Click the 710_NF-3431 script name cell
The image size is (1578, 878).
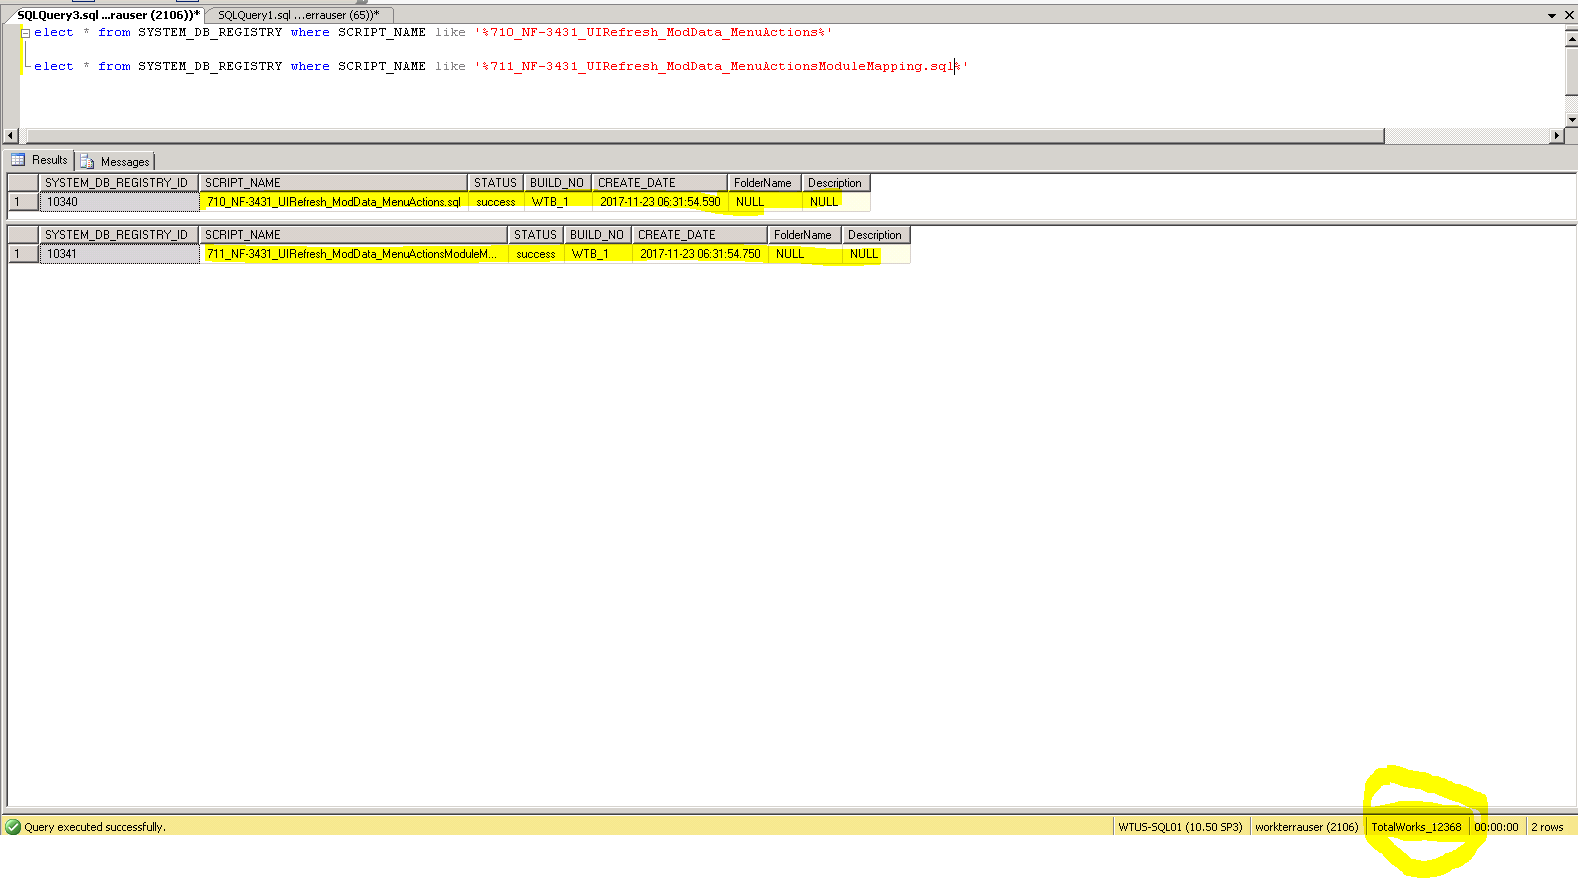[x=333, y=202]
